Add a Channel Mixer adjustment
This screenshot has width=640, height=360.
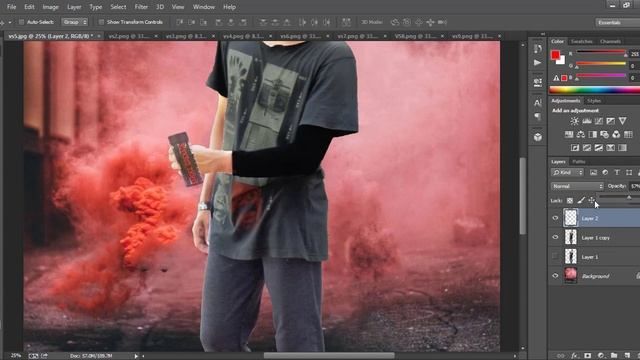[616, 134]
